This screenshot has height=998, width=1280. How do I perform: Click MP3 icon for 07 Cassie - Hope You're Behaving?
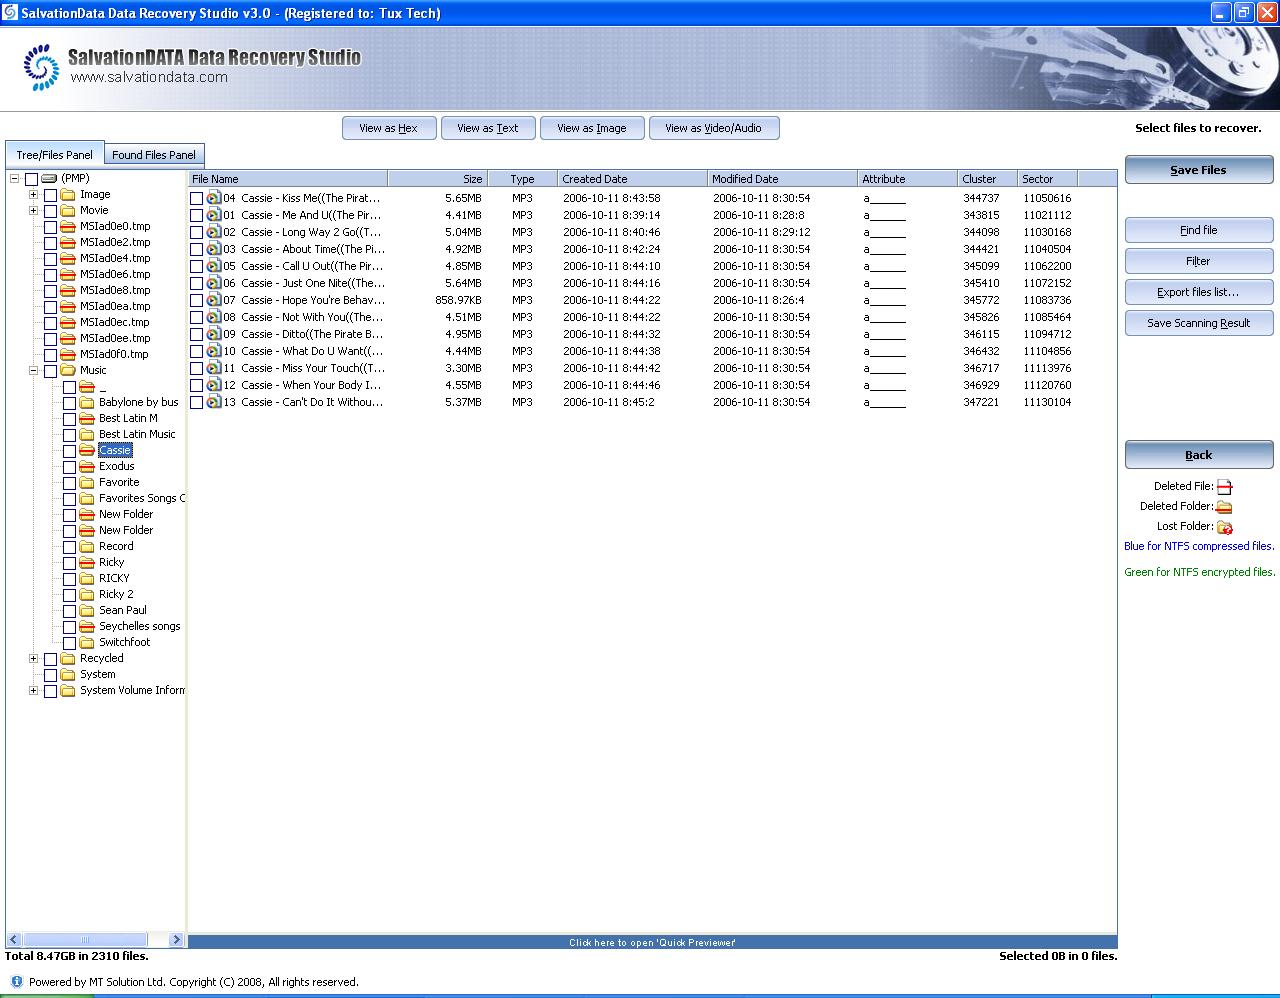coord(213,300)
